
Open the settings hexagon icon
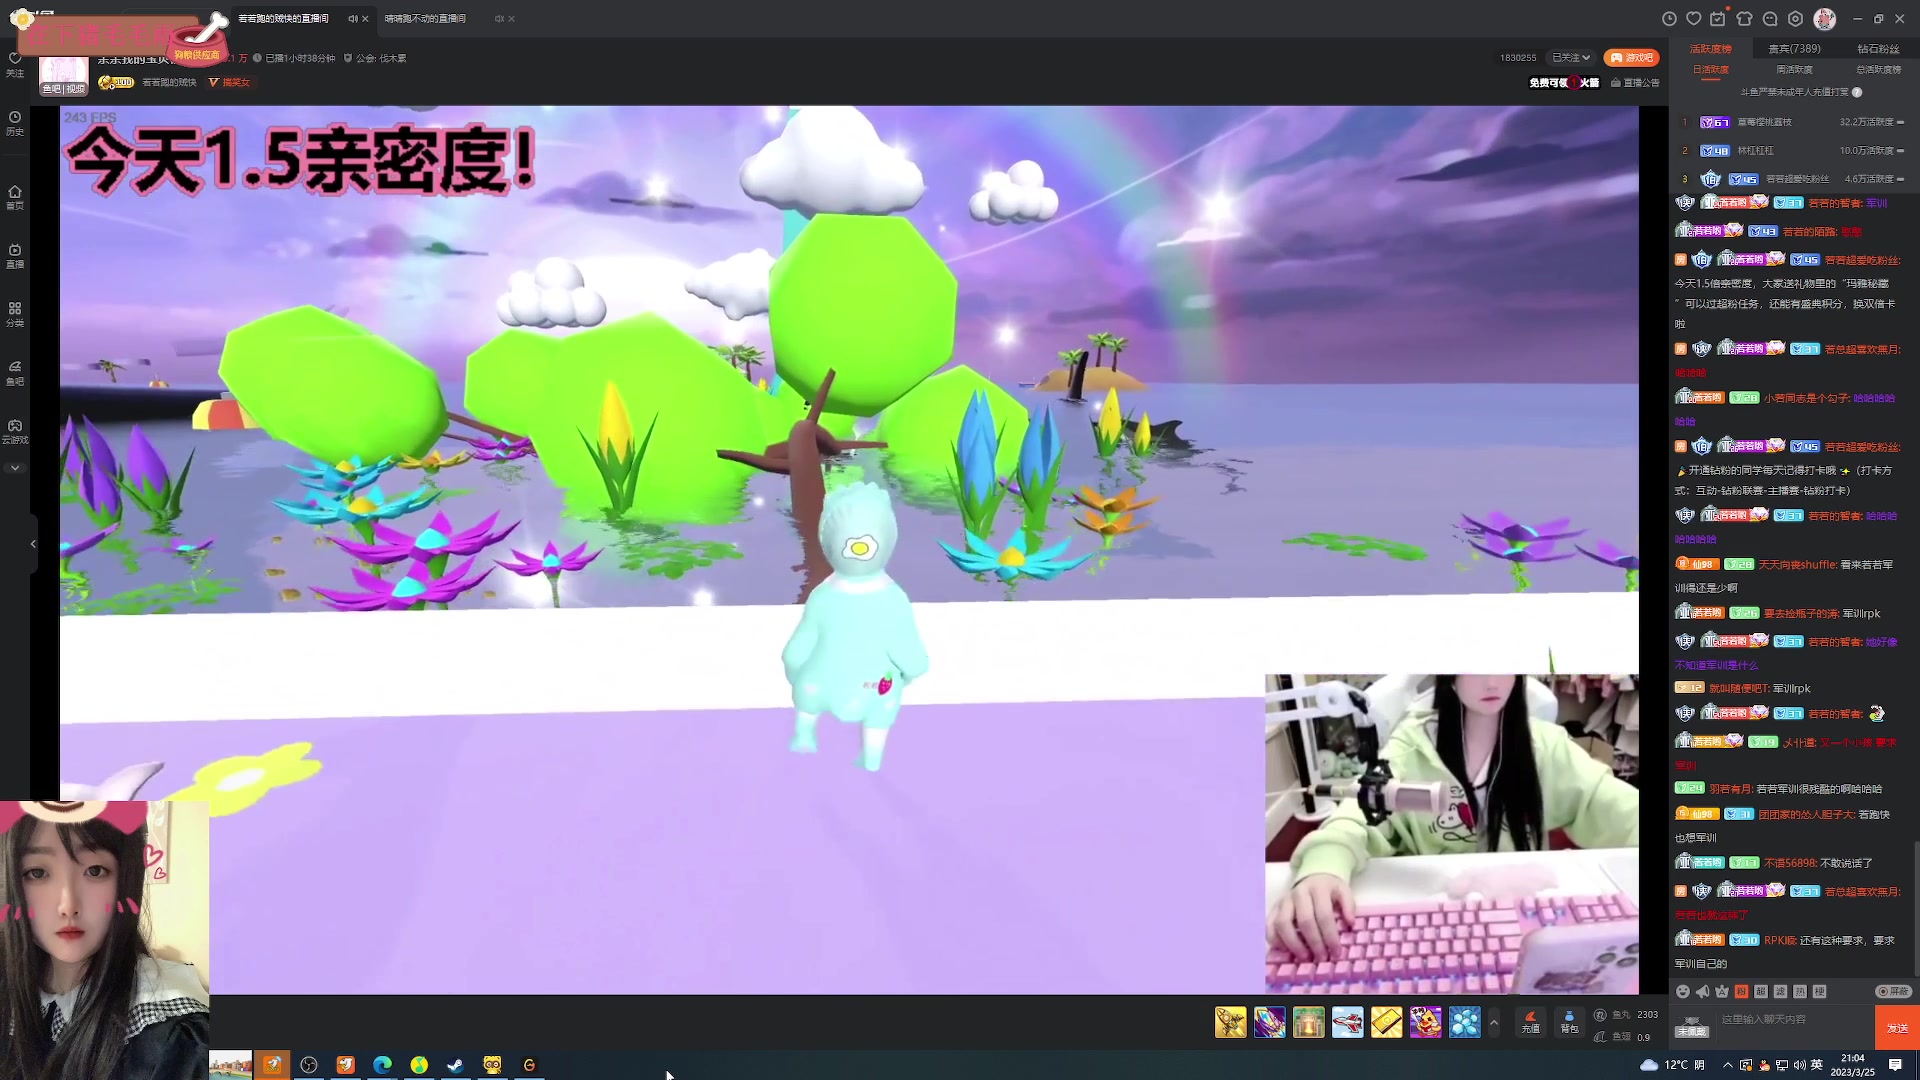pos(1795,19)
